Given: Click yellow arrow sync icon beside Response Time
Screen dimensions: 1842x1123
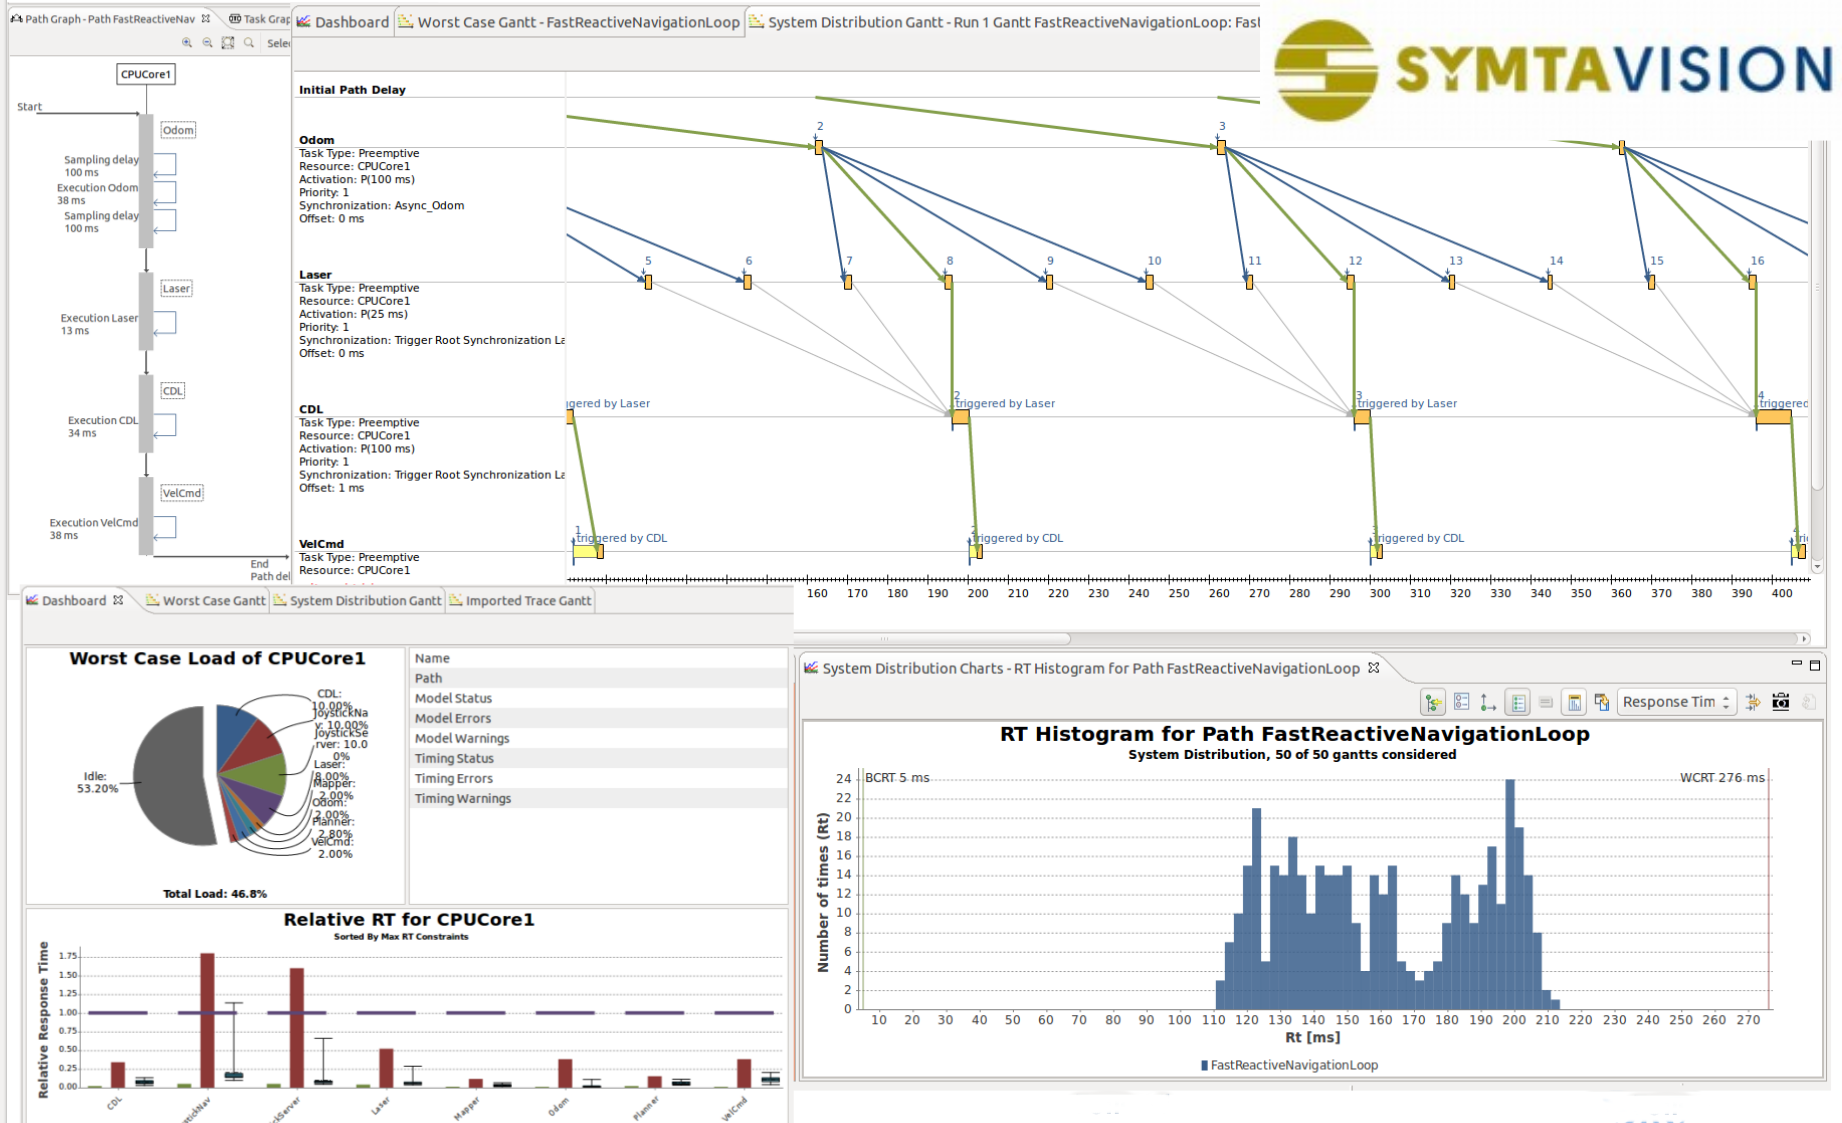Looking at the screenshot, I should pyautogui.click(x=1752, y=702).
